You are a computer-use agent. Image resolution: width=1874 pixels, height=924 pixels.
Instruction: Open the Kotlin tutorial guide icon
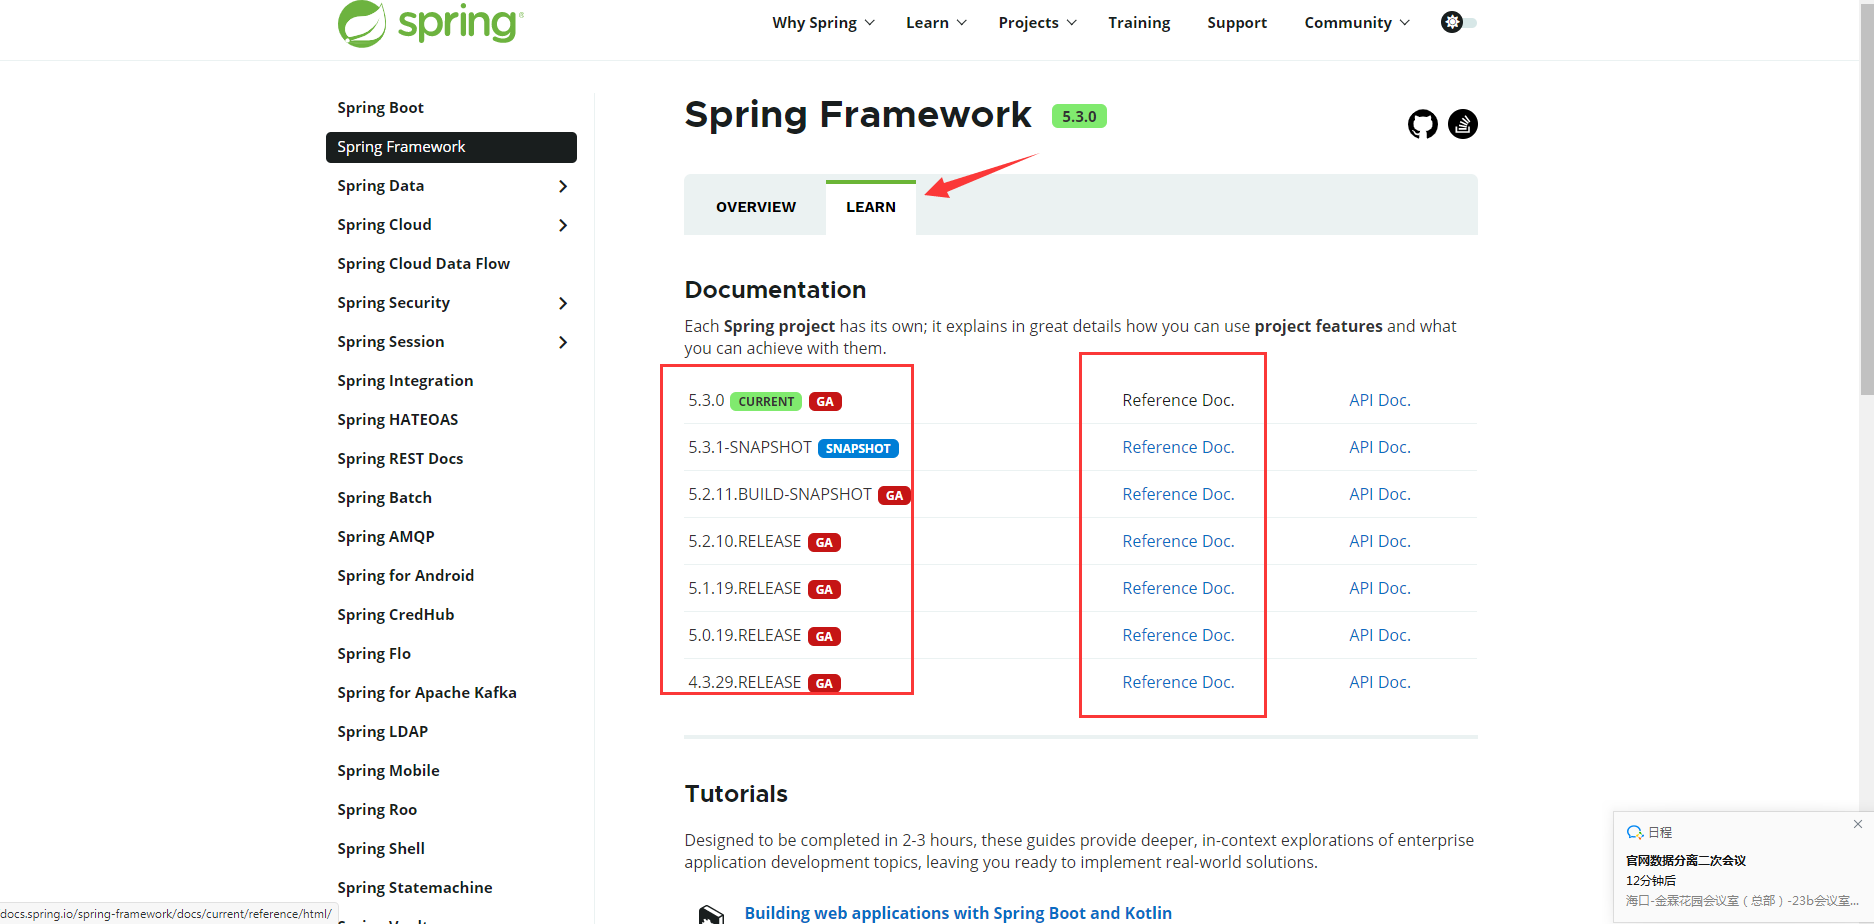(711, 914)
